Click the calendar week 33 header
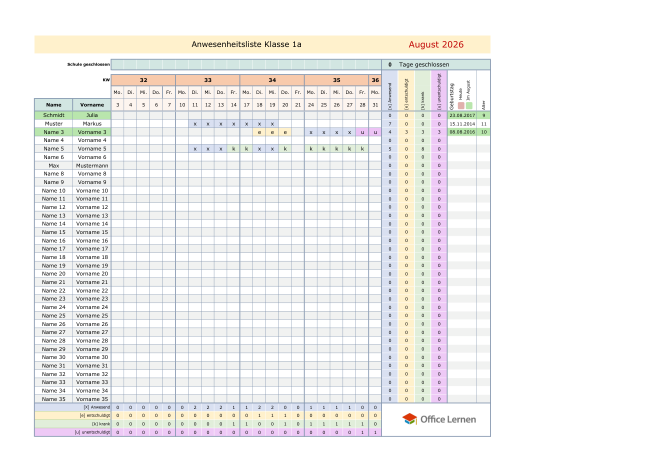 coord(208,80)
